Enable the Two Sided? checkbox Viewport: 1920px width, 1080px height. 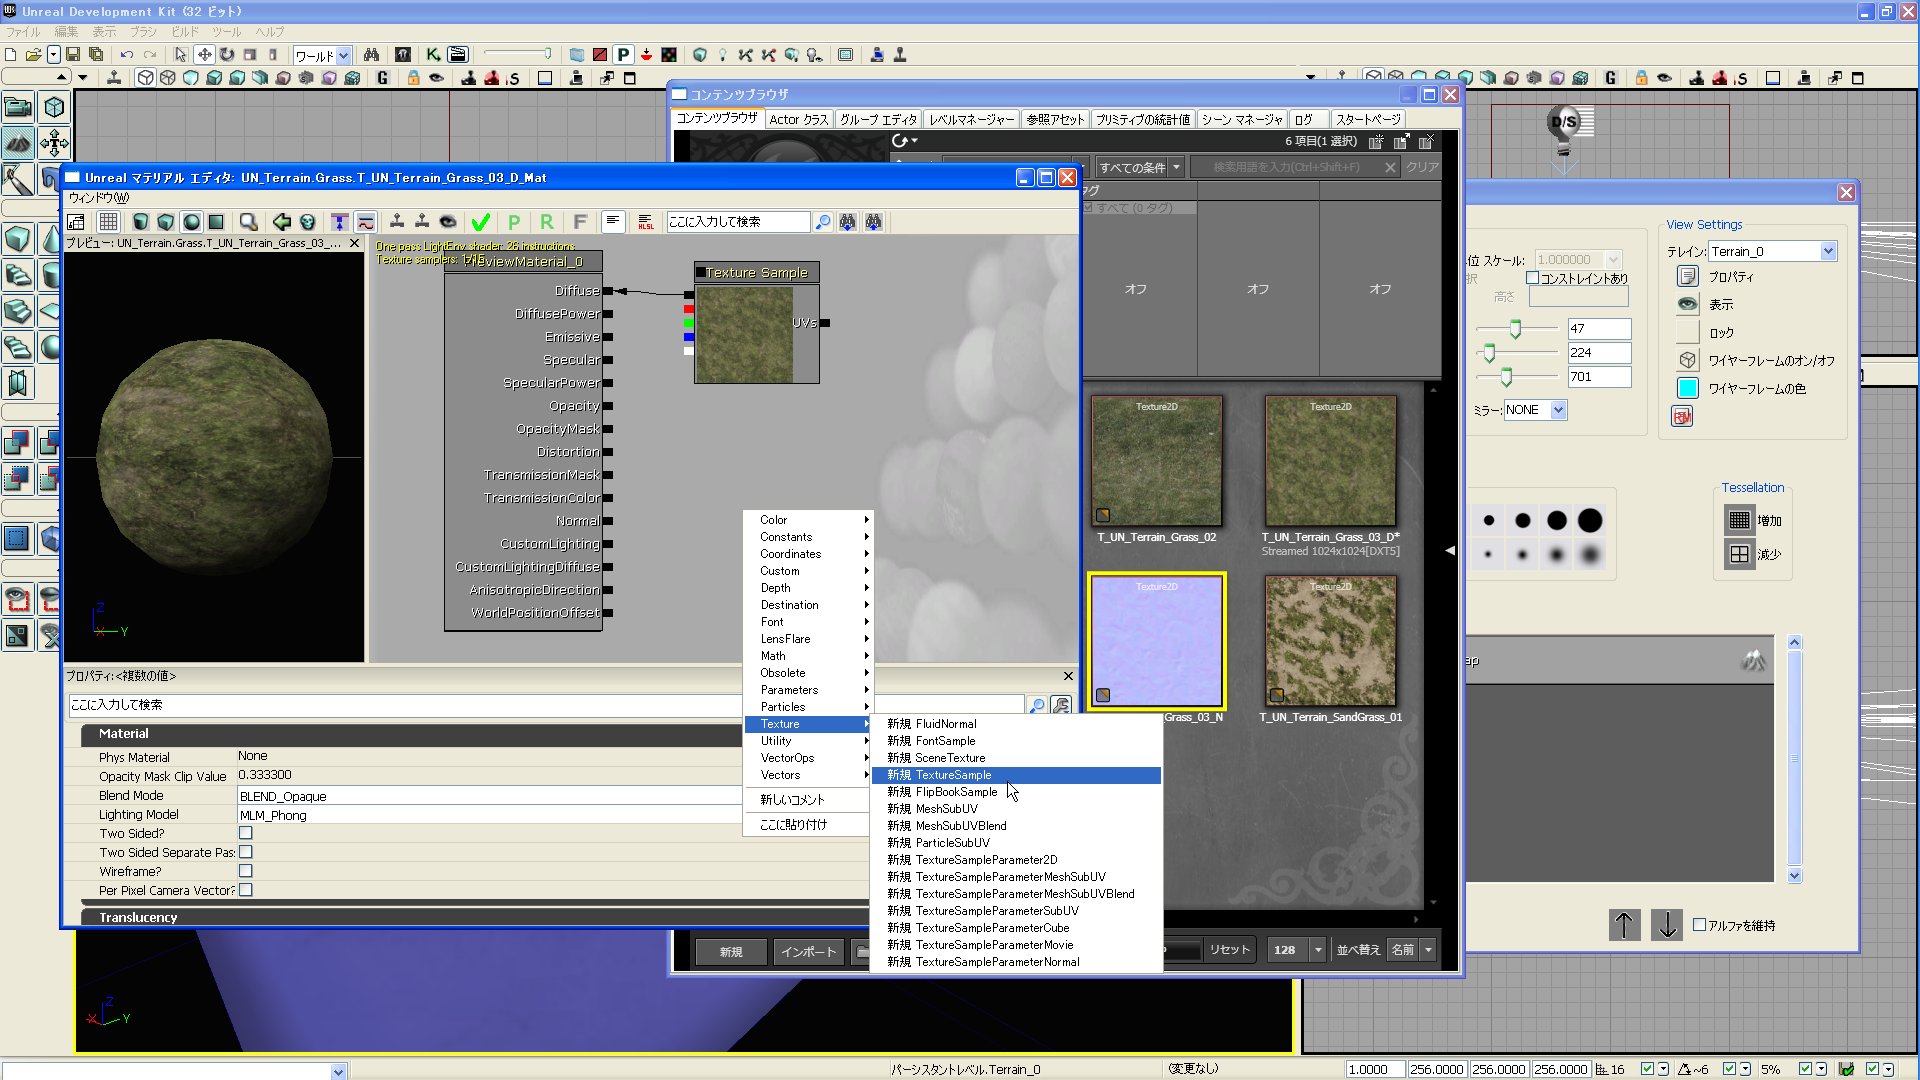click(246, 833)
